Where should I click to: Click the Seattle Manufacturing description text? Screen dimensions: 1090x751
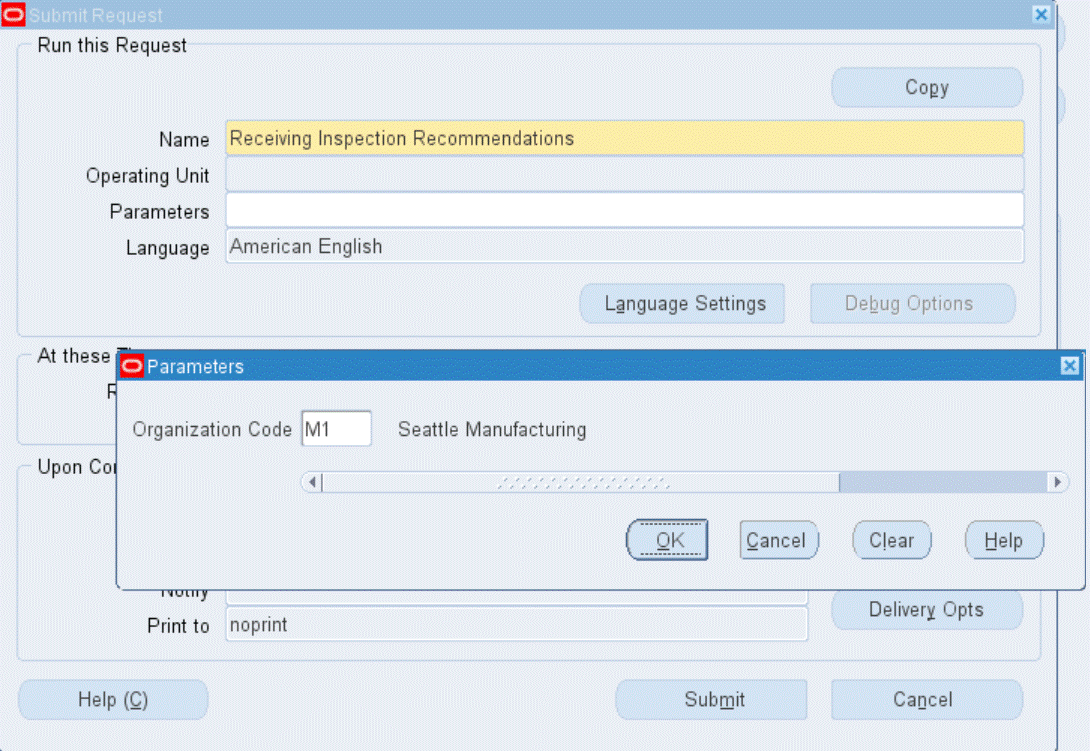click(x=491, y=430)
